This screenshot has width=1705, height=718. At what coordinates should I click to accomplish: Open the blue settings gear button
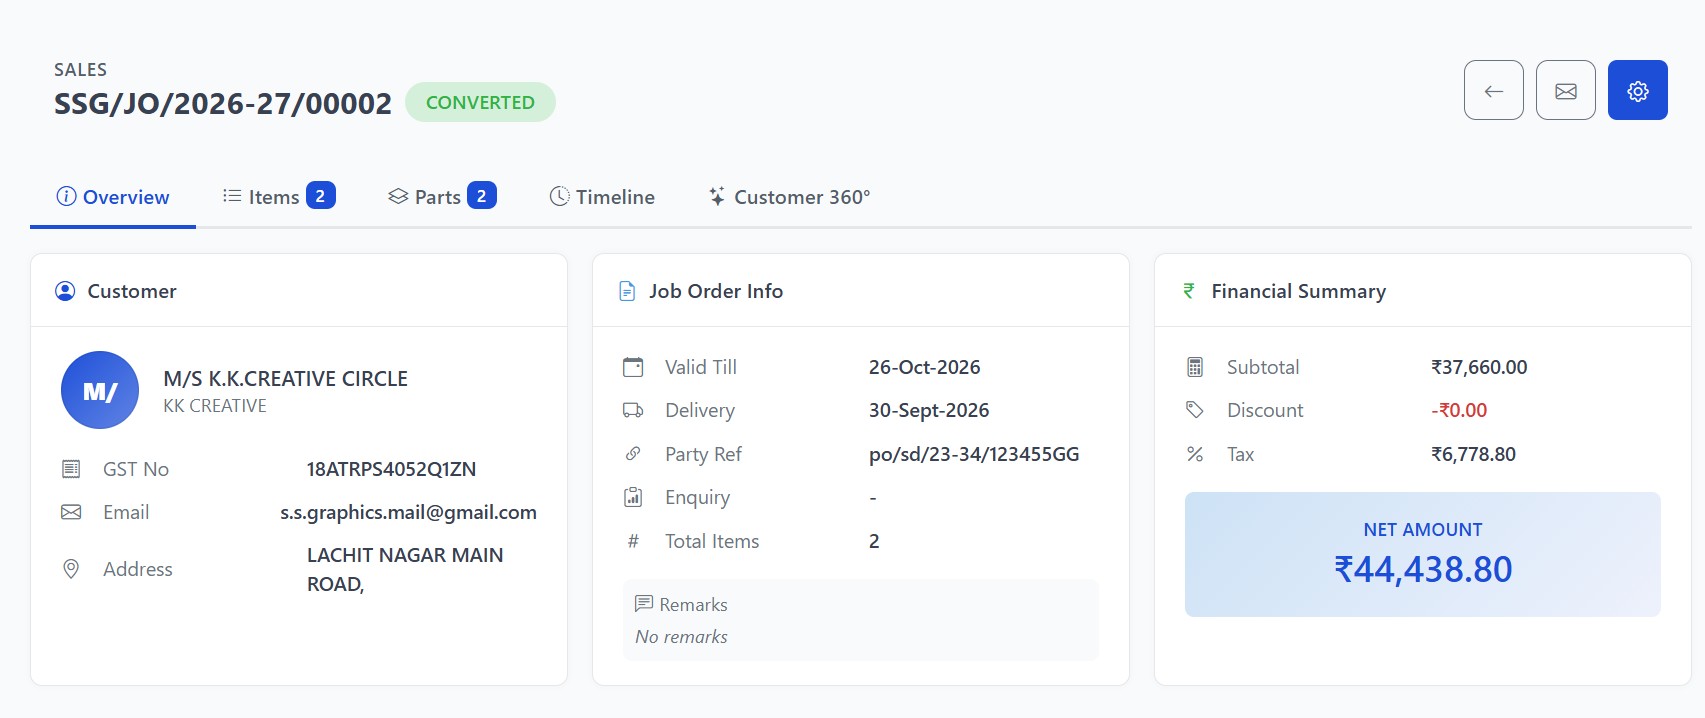[1637, 90]
